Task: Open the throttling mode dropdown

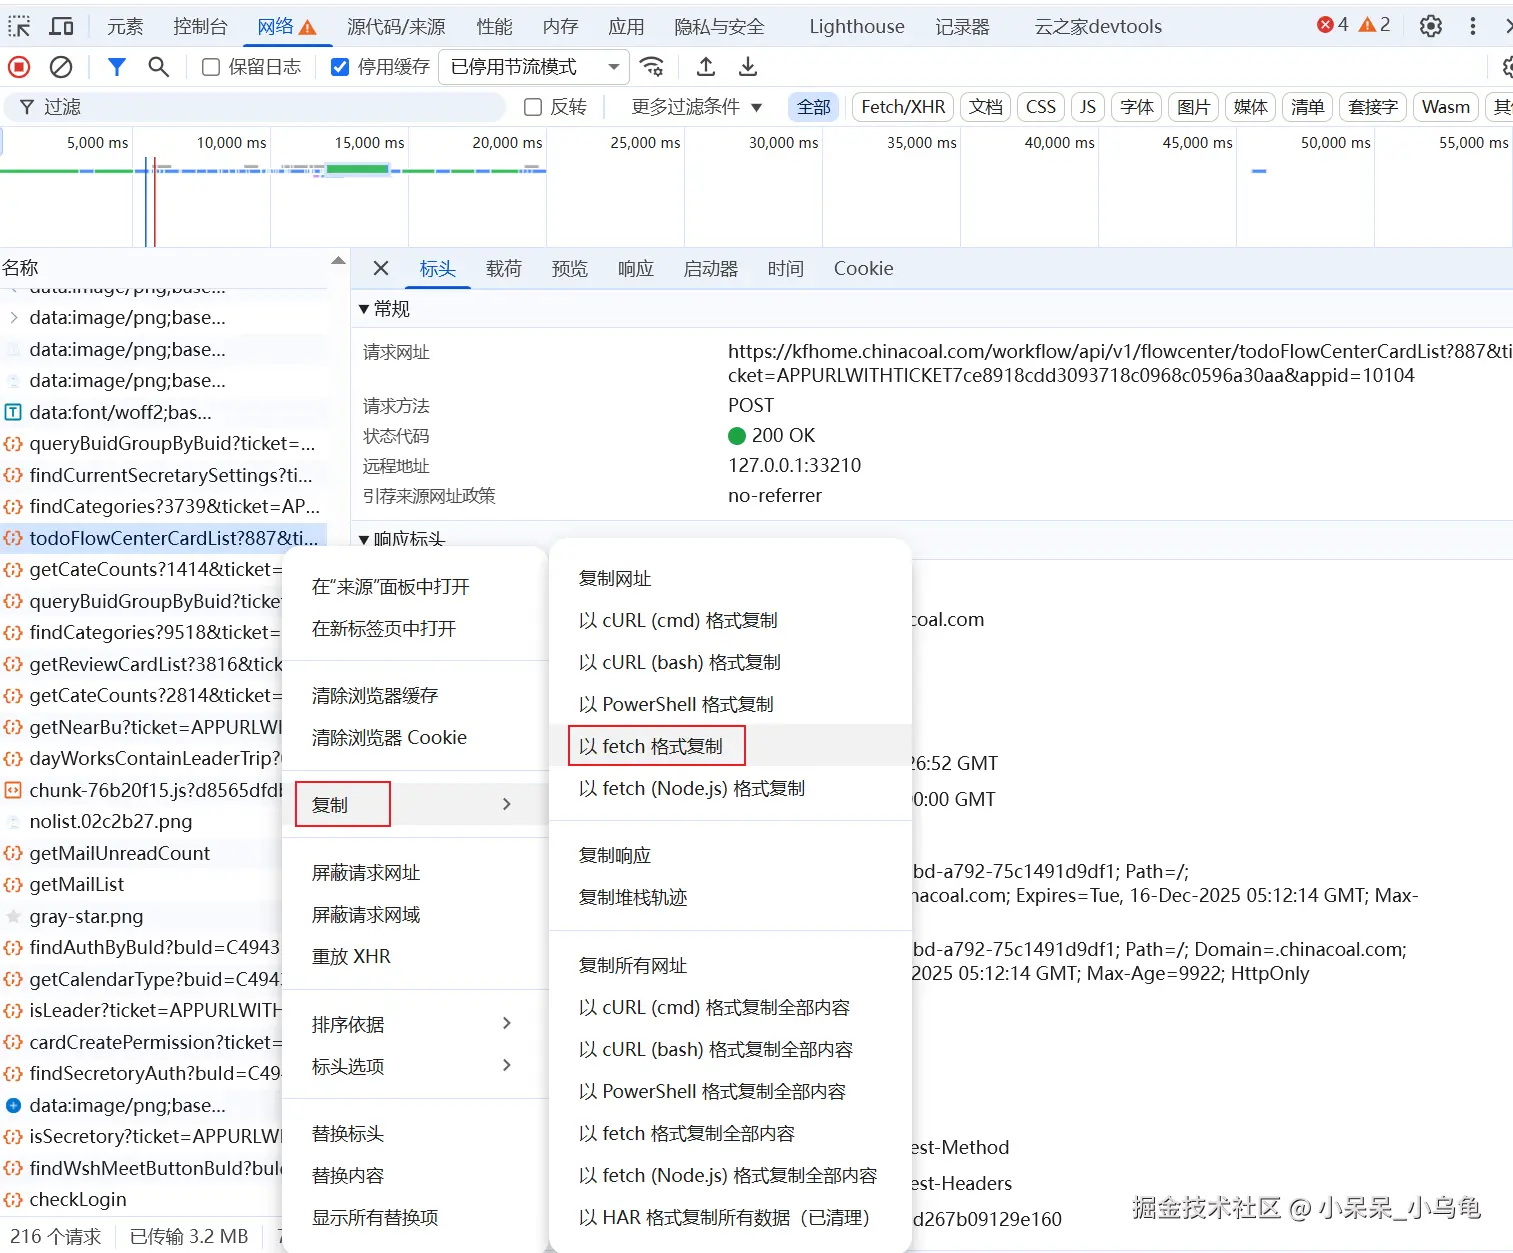Action: pyautogui.click(x=534, y=67)
